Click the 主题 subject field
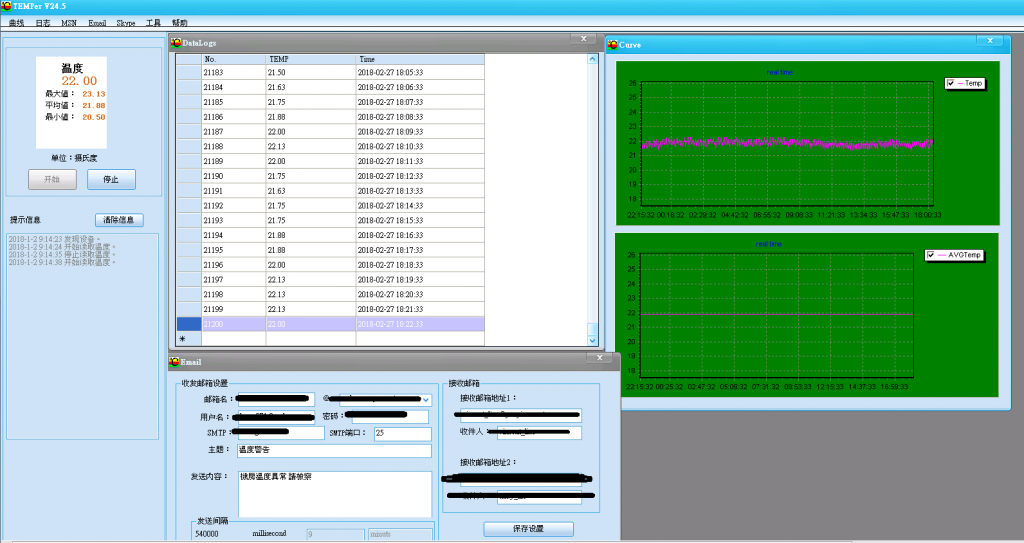Screen dimensions: 1024x543 coord(334,450)
